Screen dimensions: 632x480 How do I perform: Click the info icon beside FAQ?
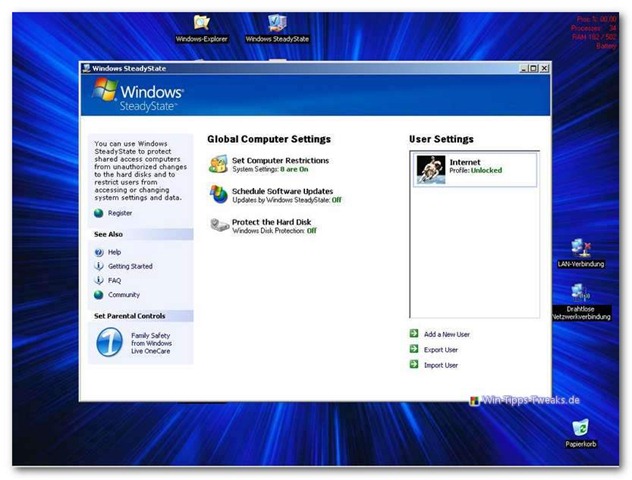[x=99, y=281]
